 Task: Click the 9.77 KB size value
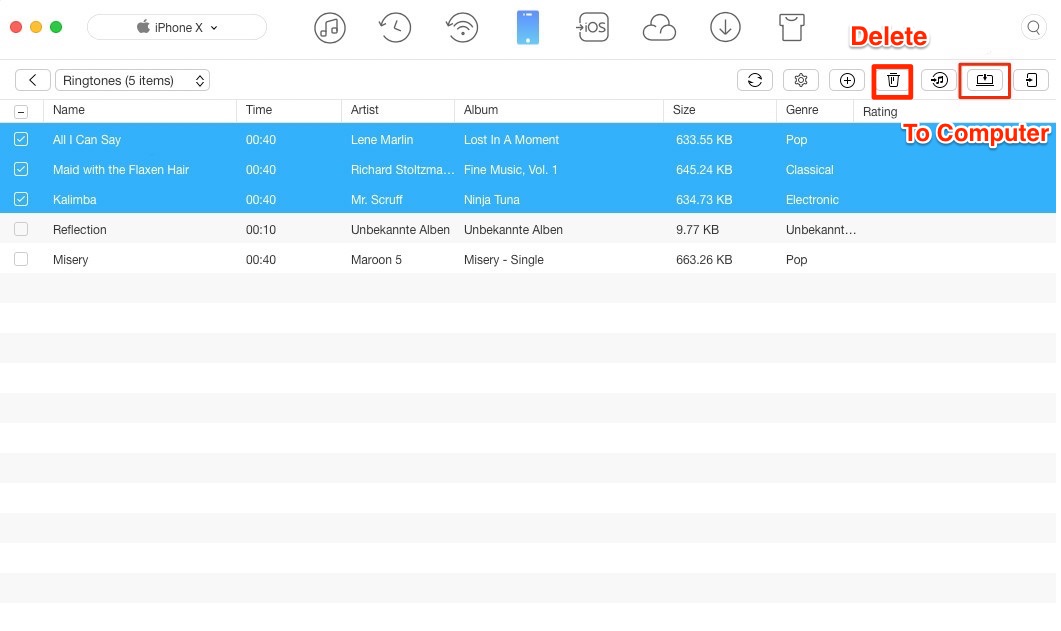tap(697, 230)
